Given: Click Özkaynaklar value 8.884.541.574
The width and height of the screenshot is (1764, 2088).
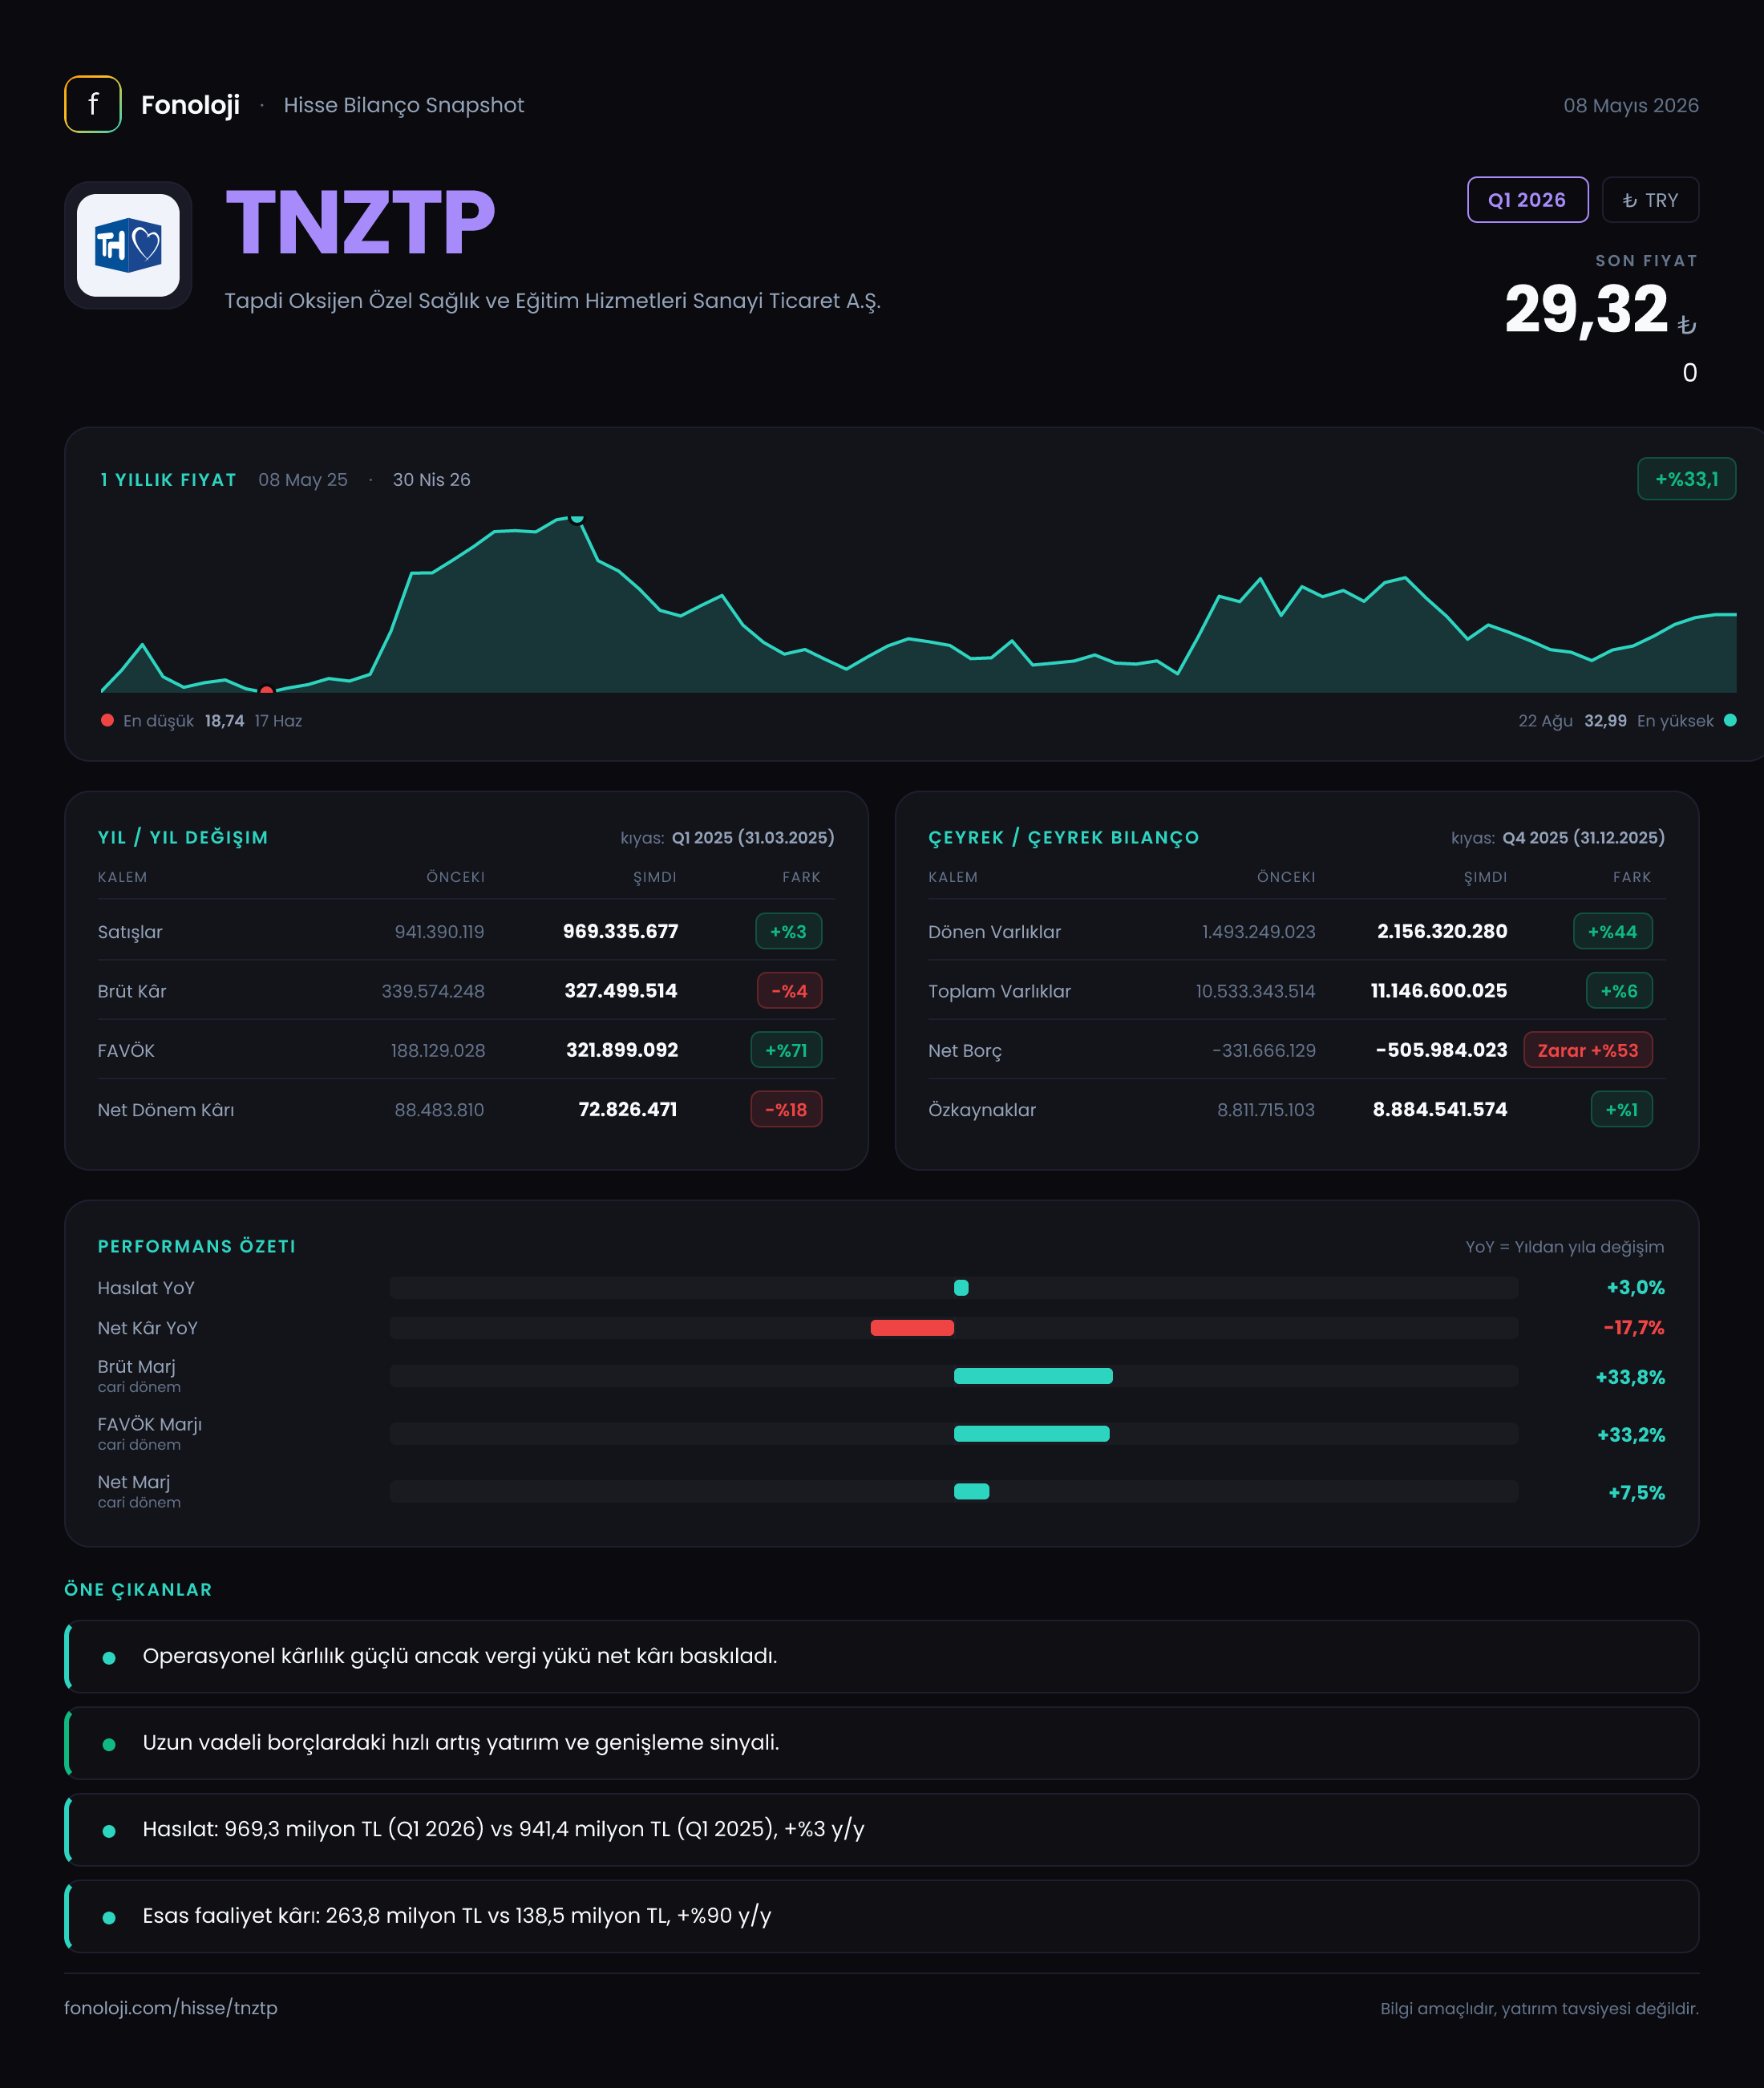Looking at the screenshot, I should point(1440,1109).
